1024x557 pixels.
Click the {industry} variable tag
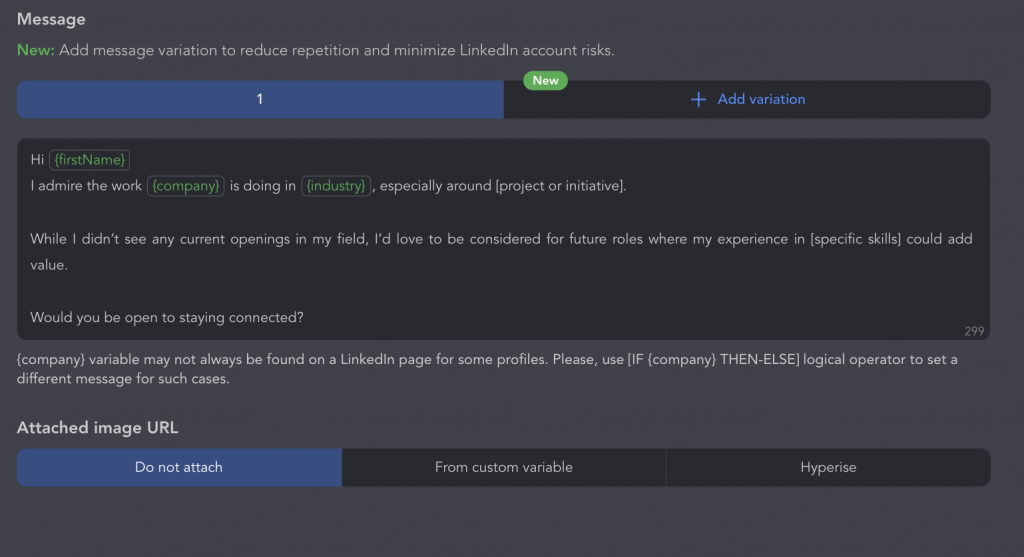336,186
